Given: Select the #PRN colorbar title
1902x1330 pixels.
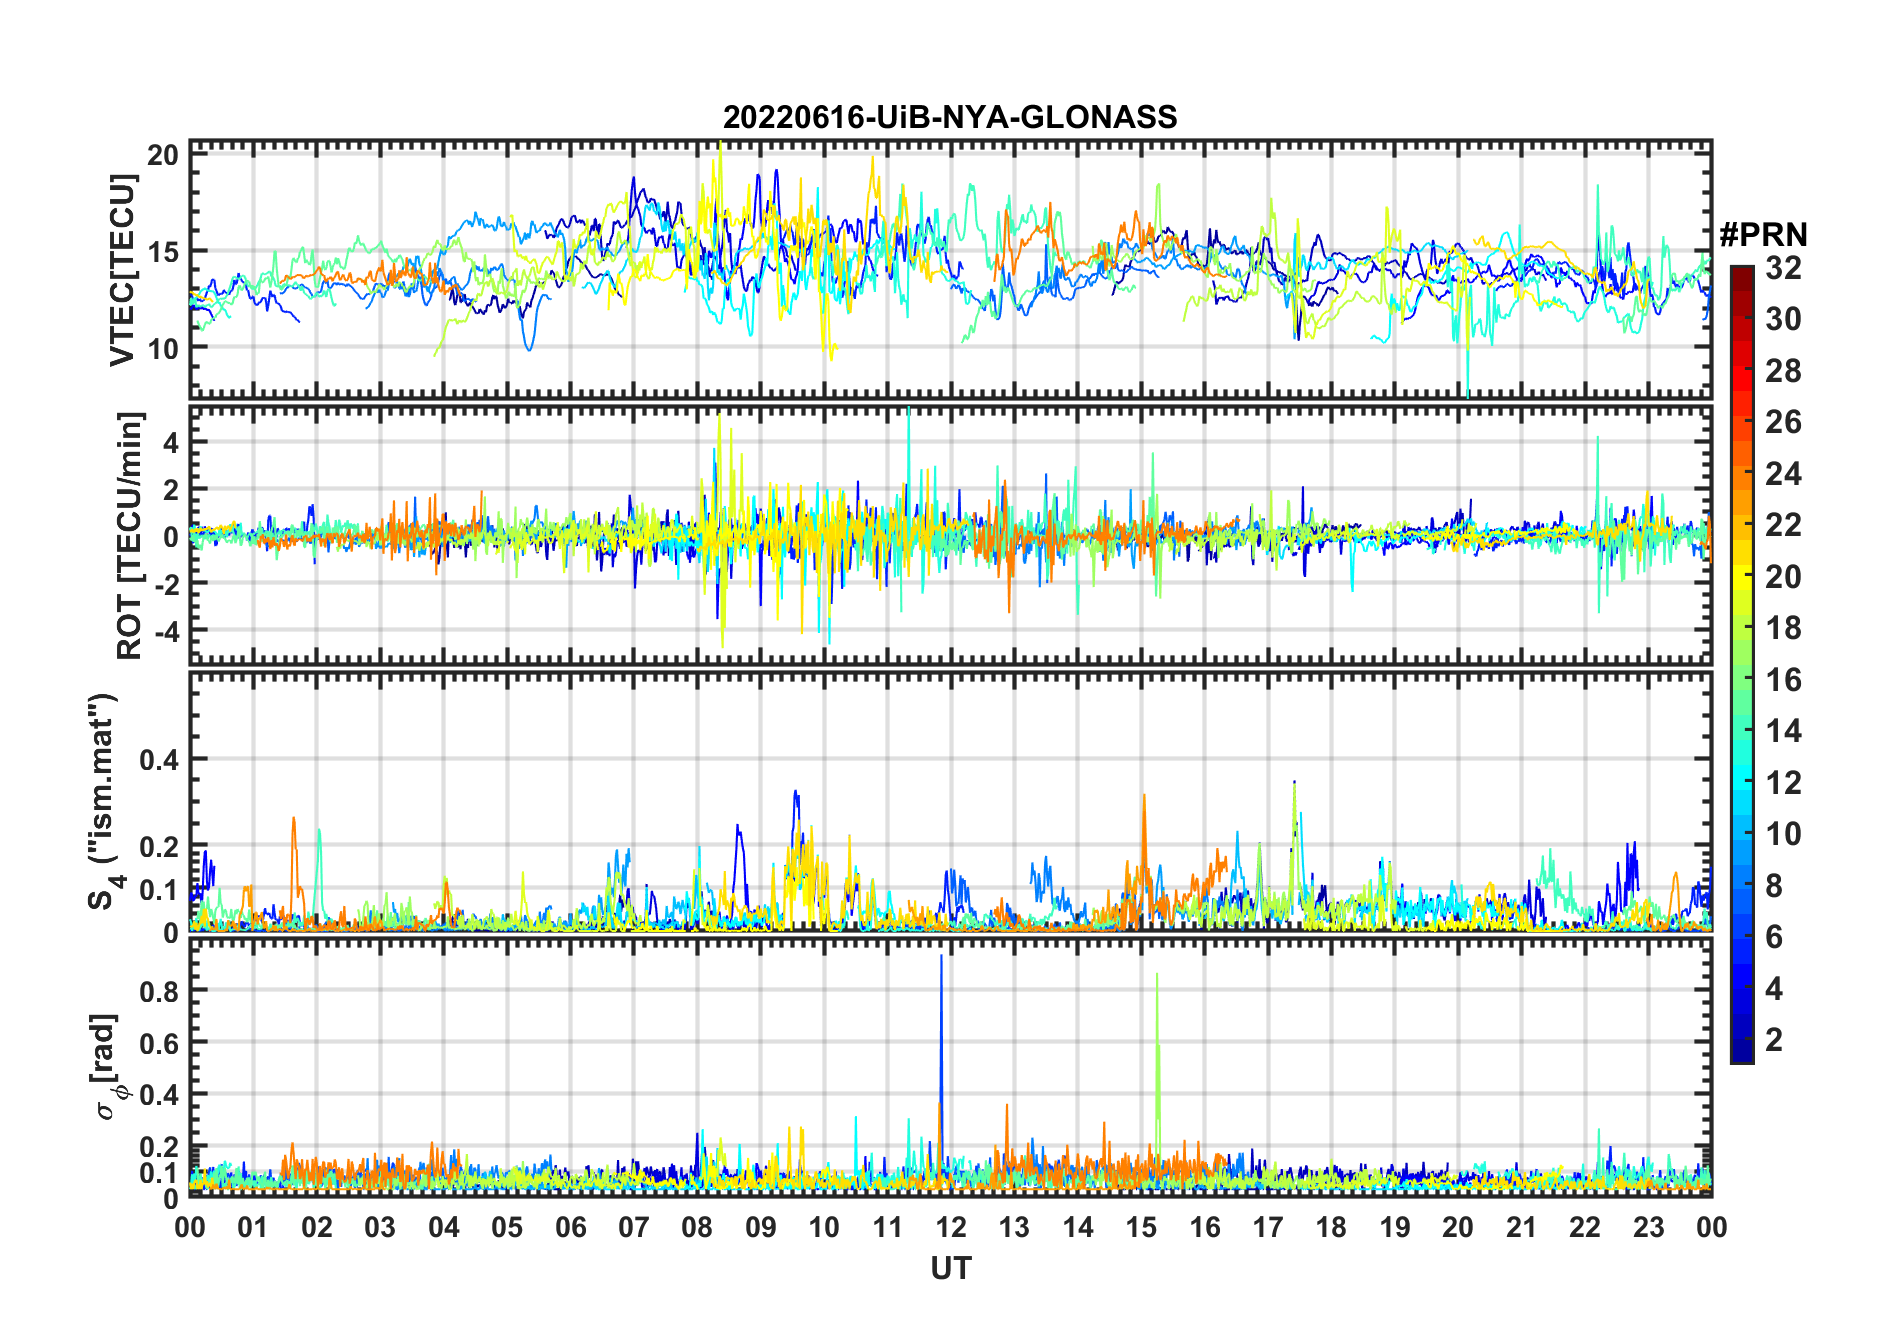Looking at the screenshot, I should (x=1763, y=235).
